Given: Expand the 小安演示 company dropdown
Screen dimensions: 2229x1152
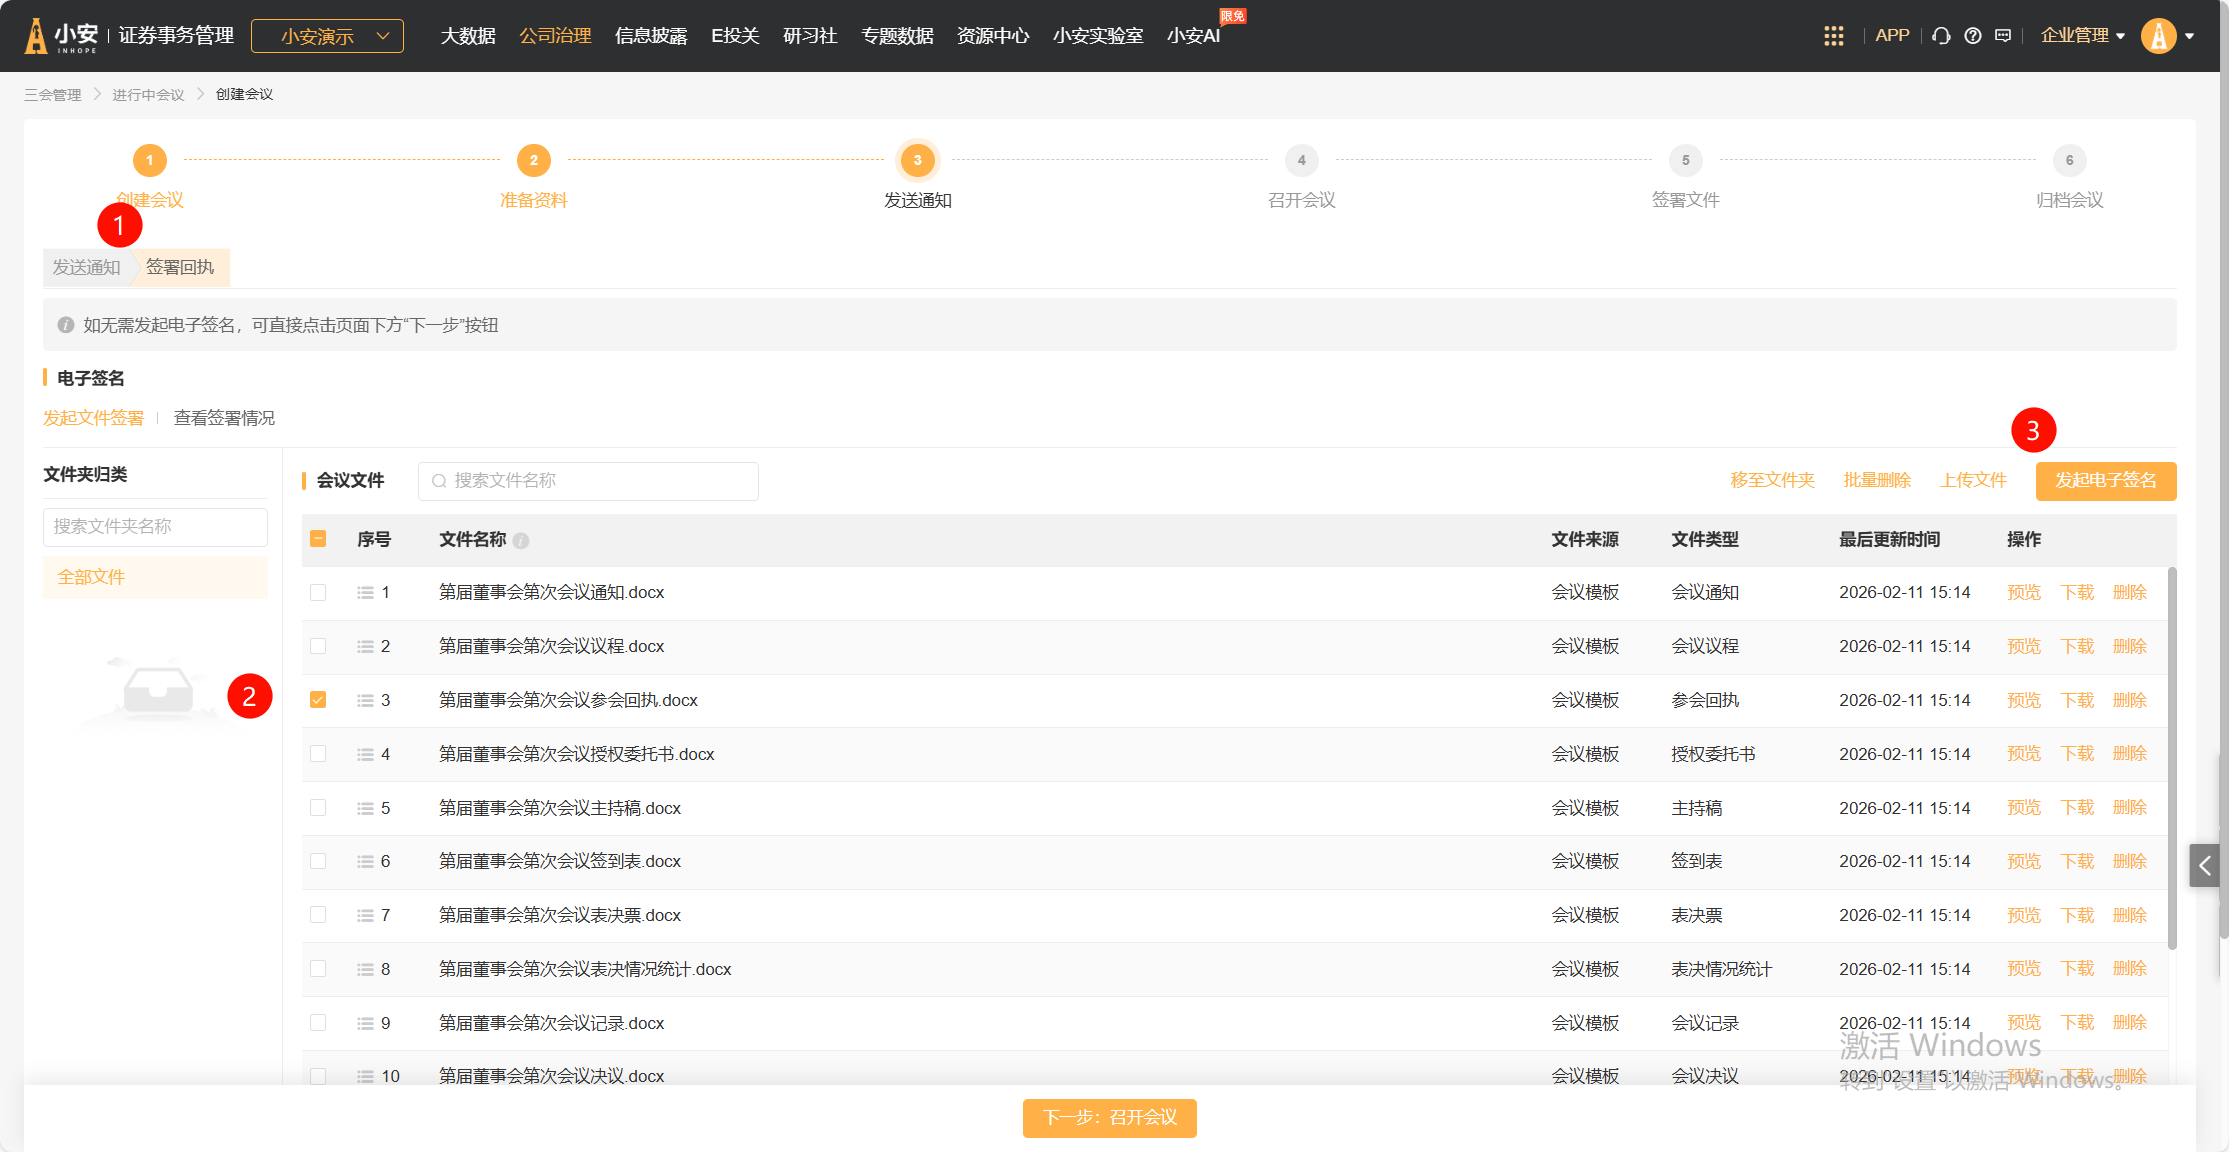Looking at the screenshot, I should pyautogui.click(x=327, y=36).
